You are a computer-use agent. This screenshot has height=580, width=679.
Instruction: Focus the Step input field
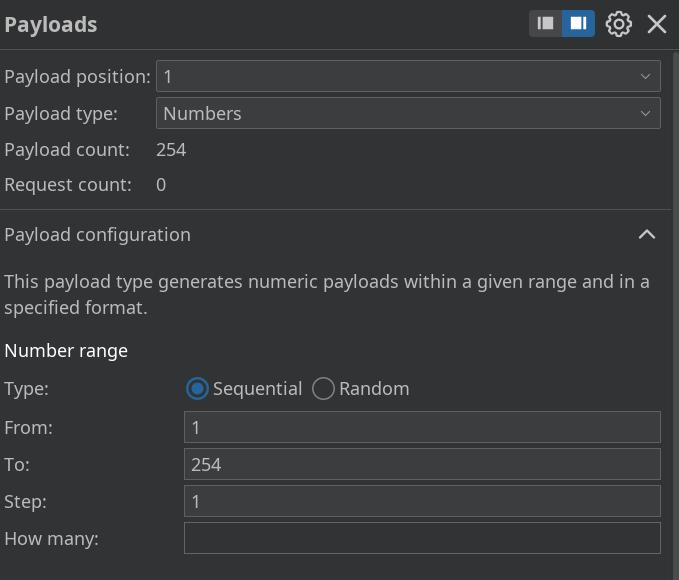pos(422,501)
